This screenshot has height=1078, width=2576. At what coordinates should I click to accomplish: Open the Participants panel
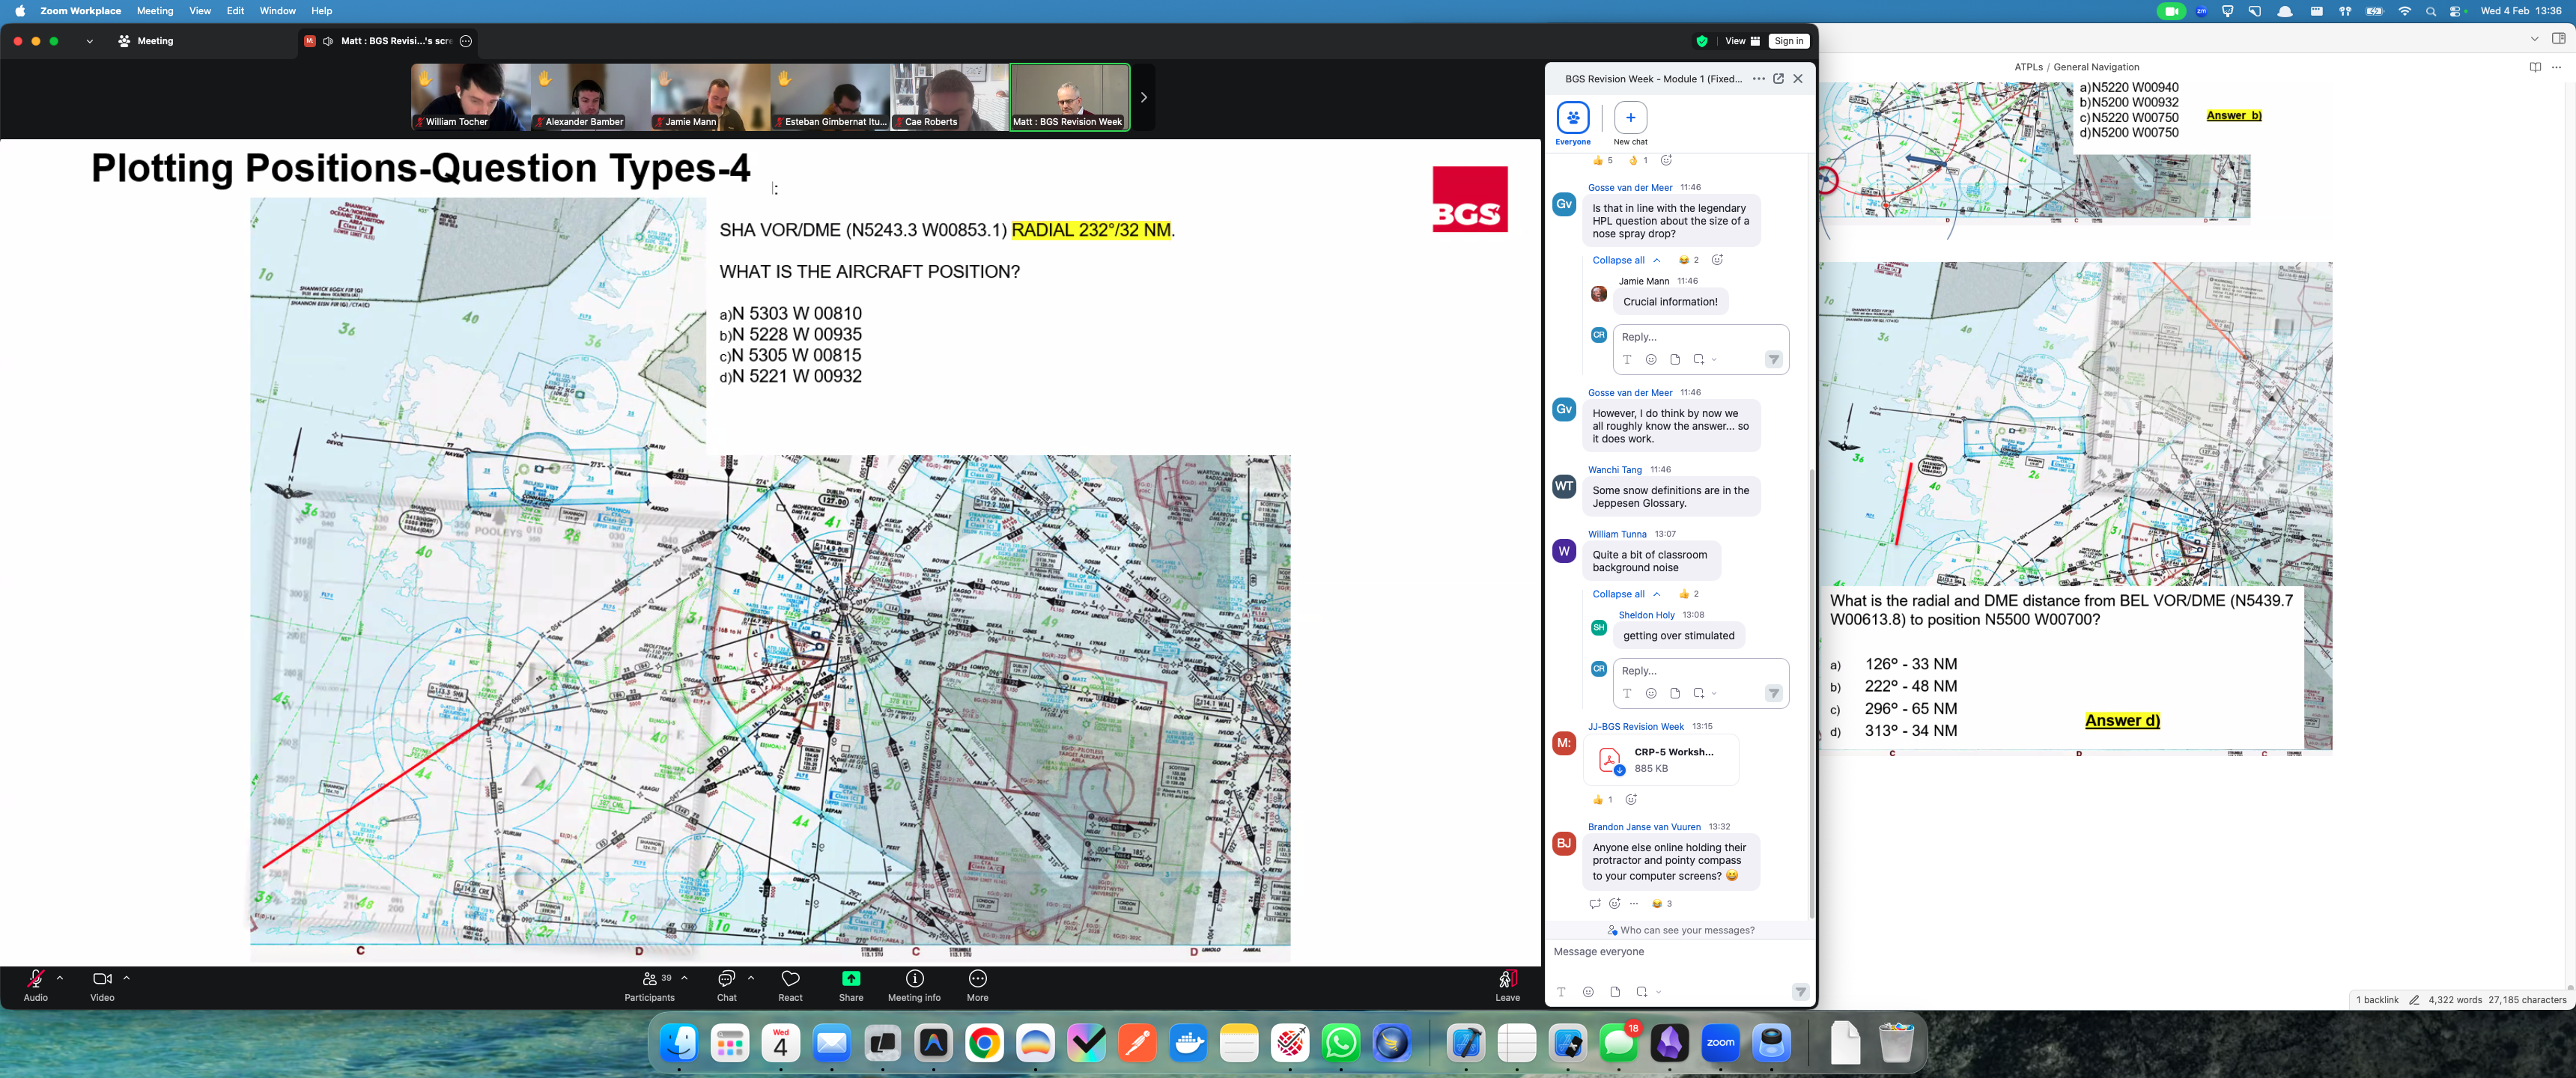click(x=650, y=979)
